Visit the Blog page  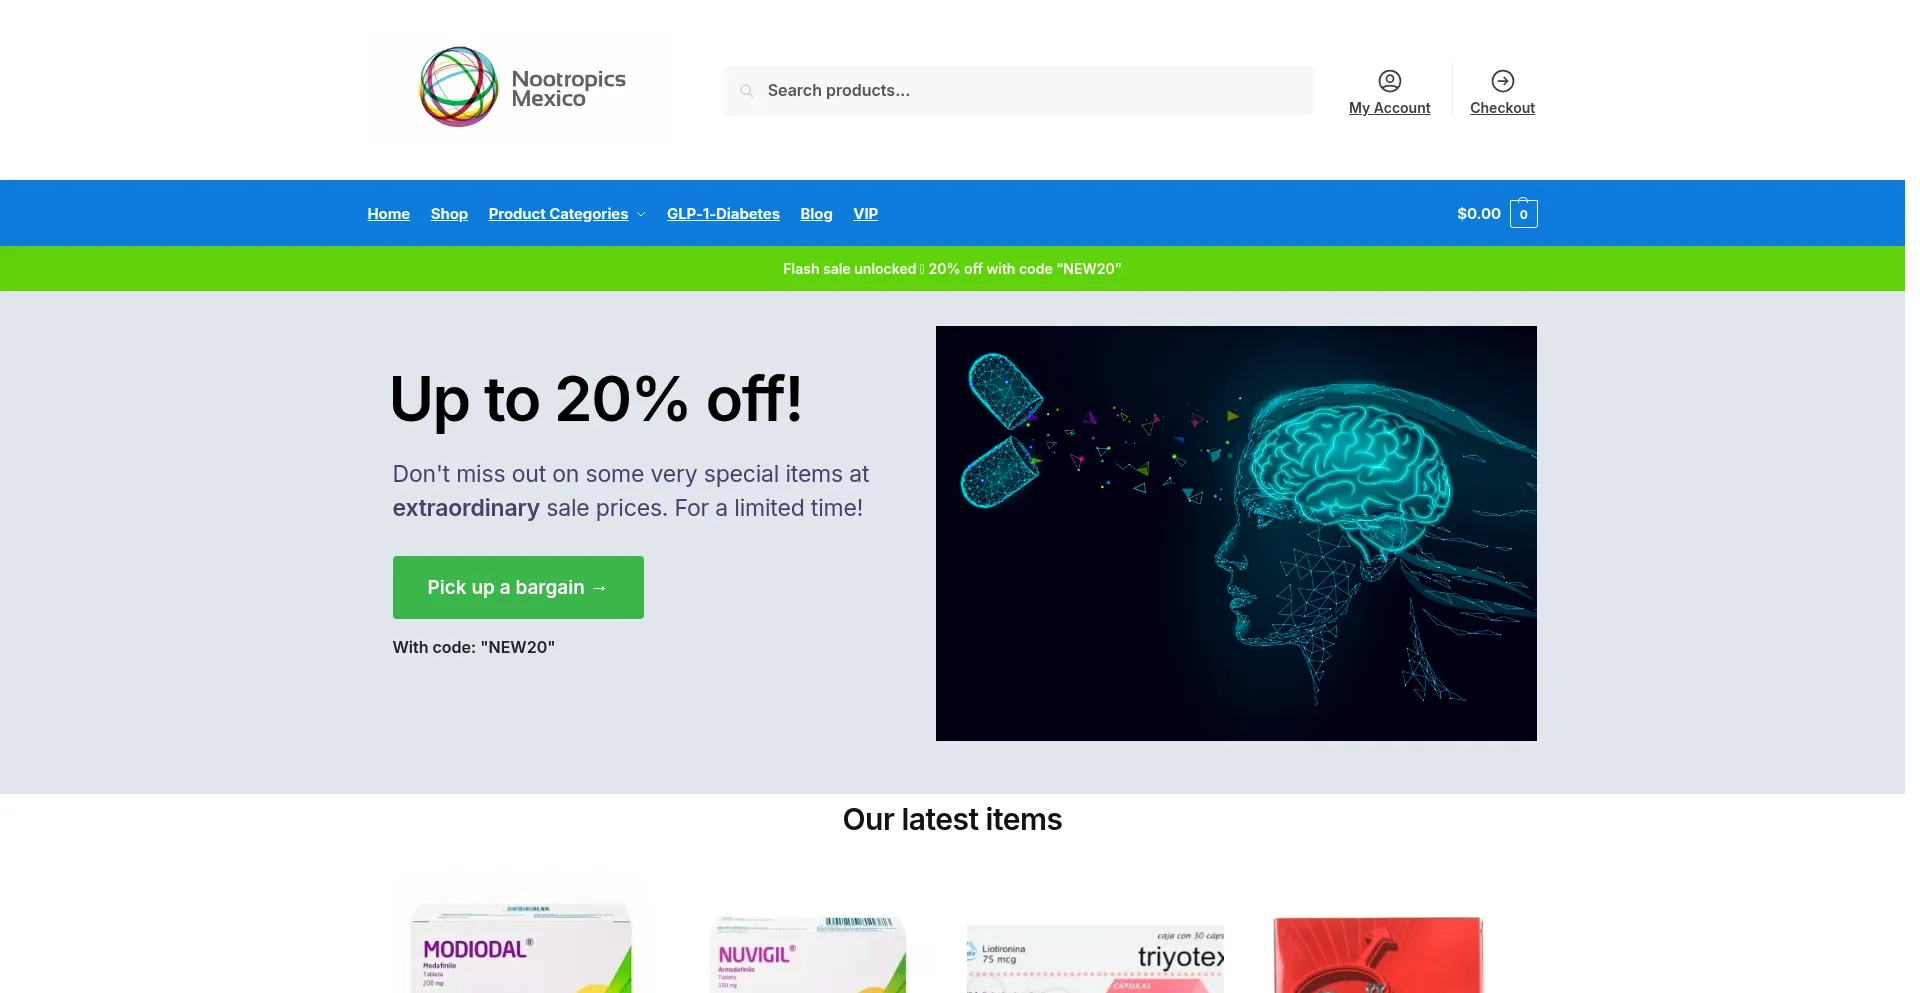(816, 214)
